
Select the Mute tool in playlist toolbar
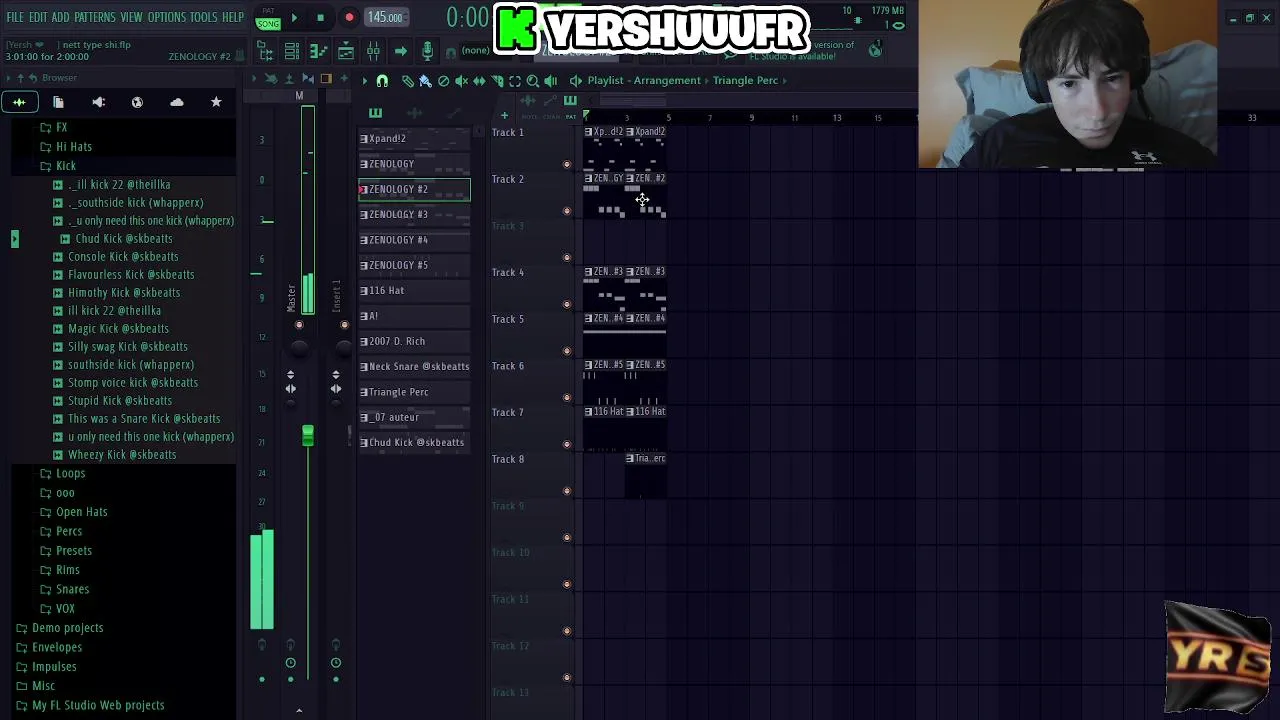461,80
